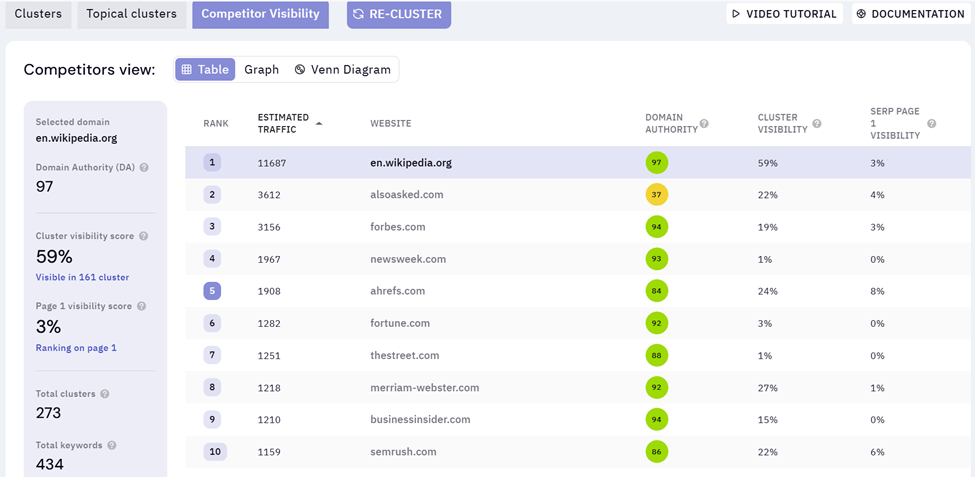Click estimated traffic value 3612
This screenshot has height=477, width=975.
click(269, 195)
